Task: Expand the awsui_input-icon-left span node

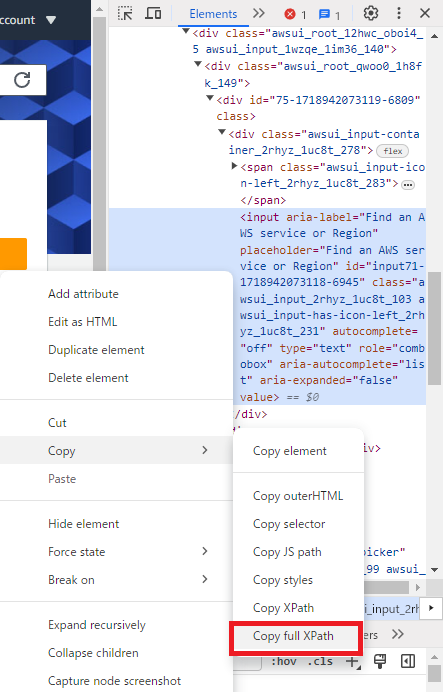Action: (x=234, y=166)
